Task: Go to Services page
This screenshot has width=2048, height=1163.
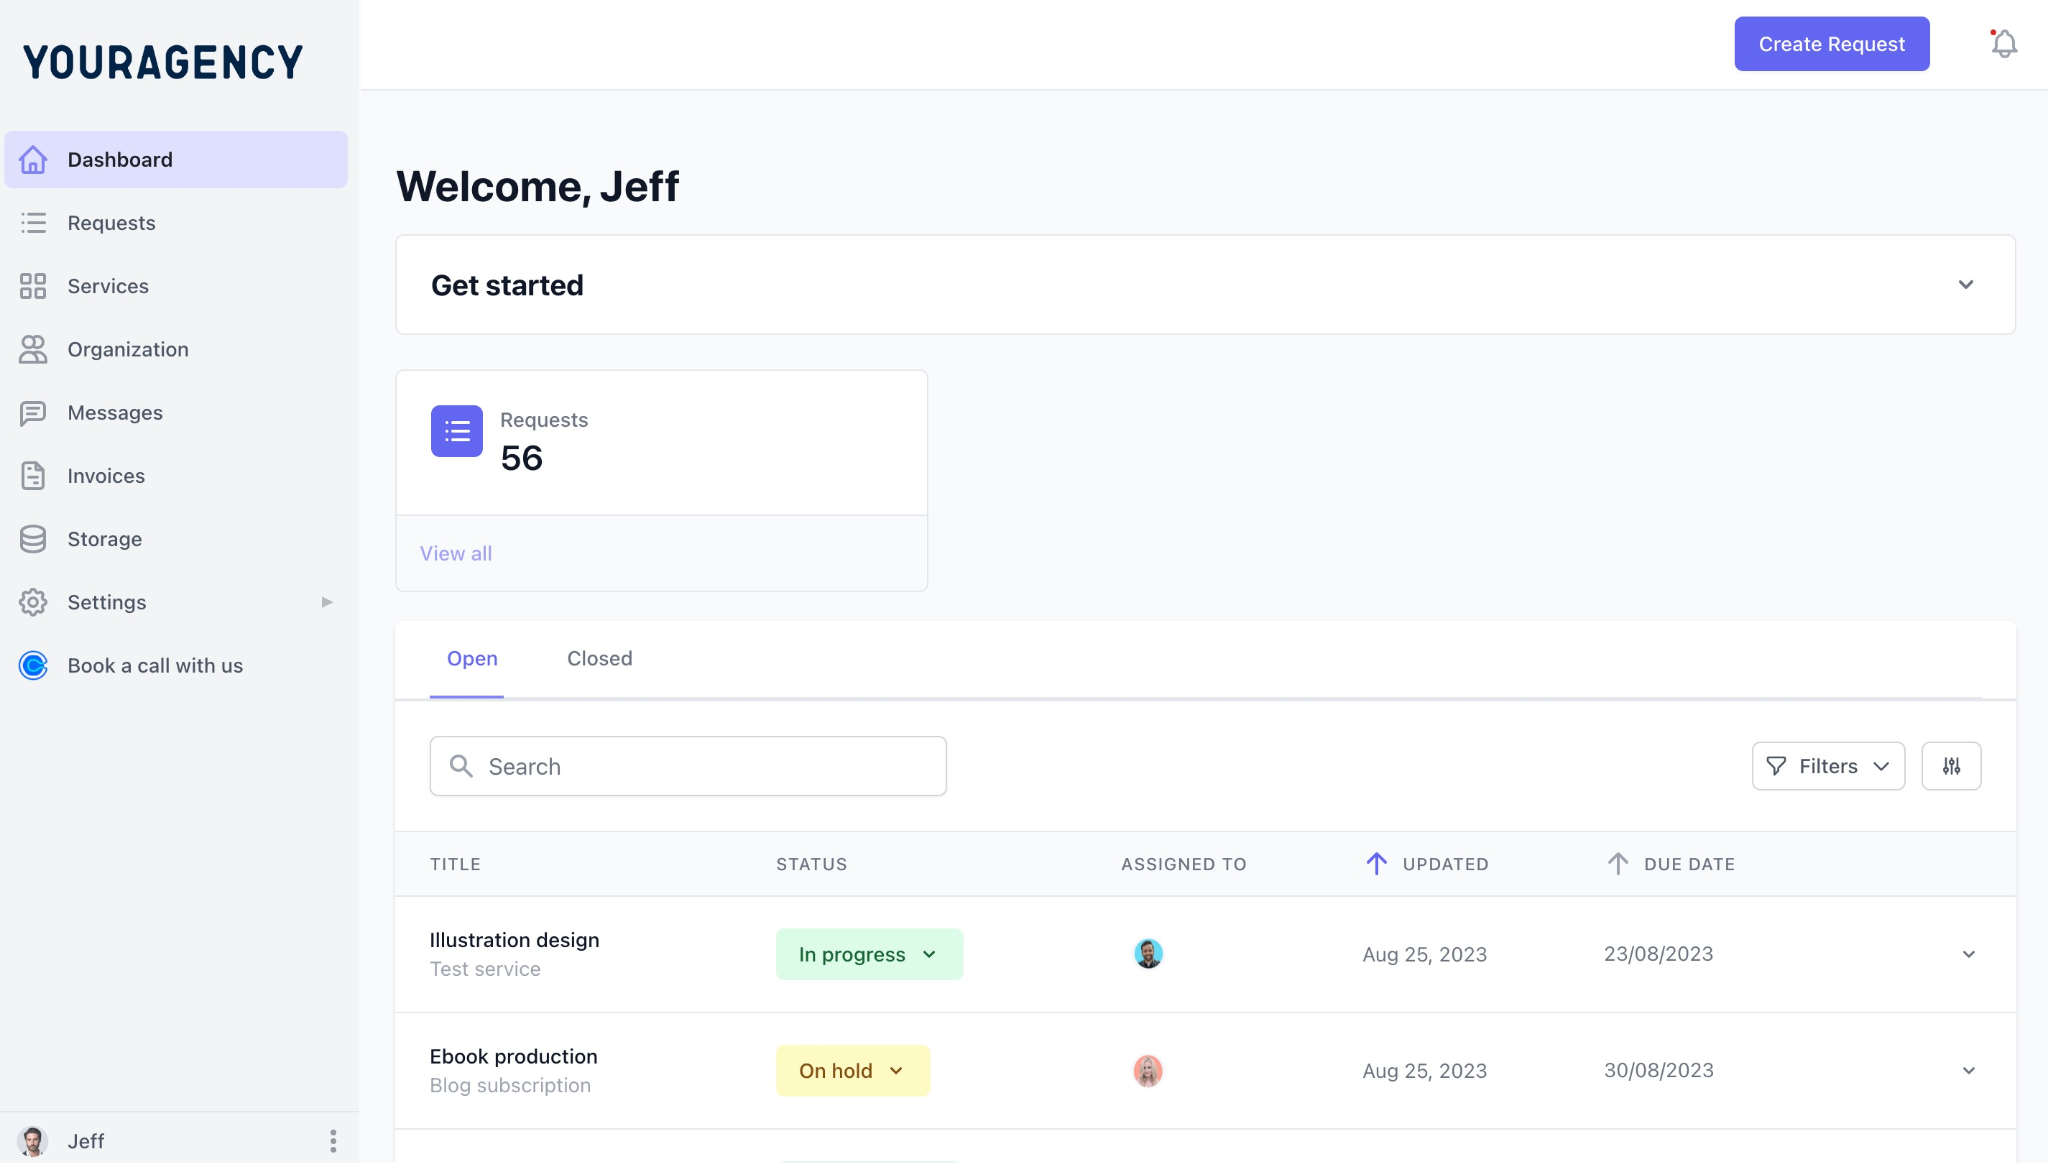Action: pos(108,286)
